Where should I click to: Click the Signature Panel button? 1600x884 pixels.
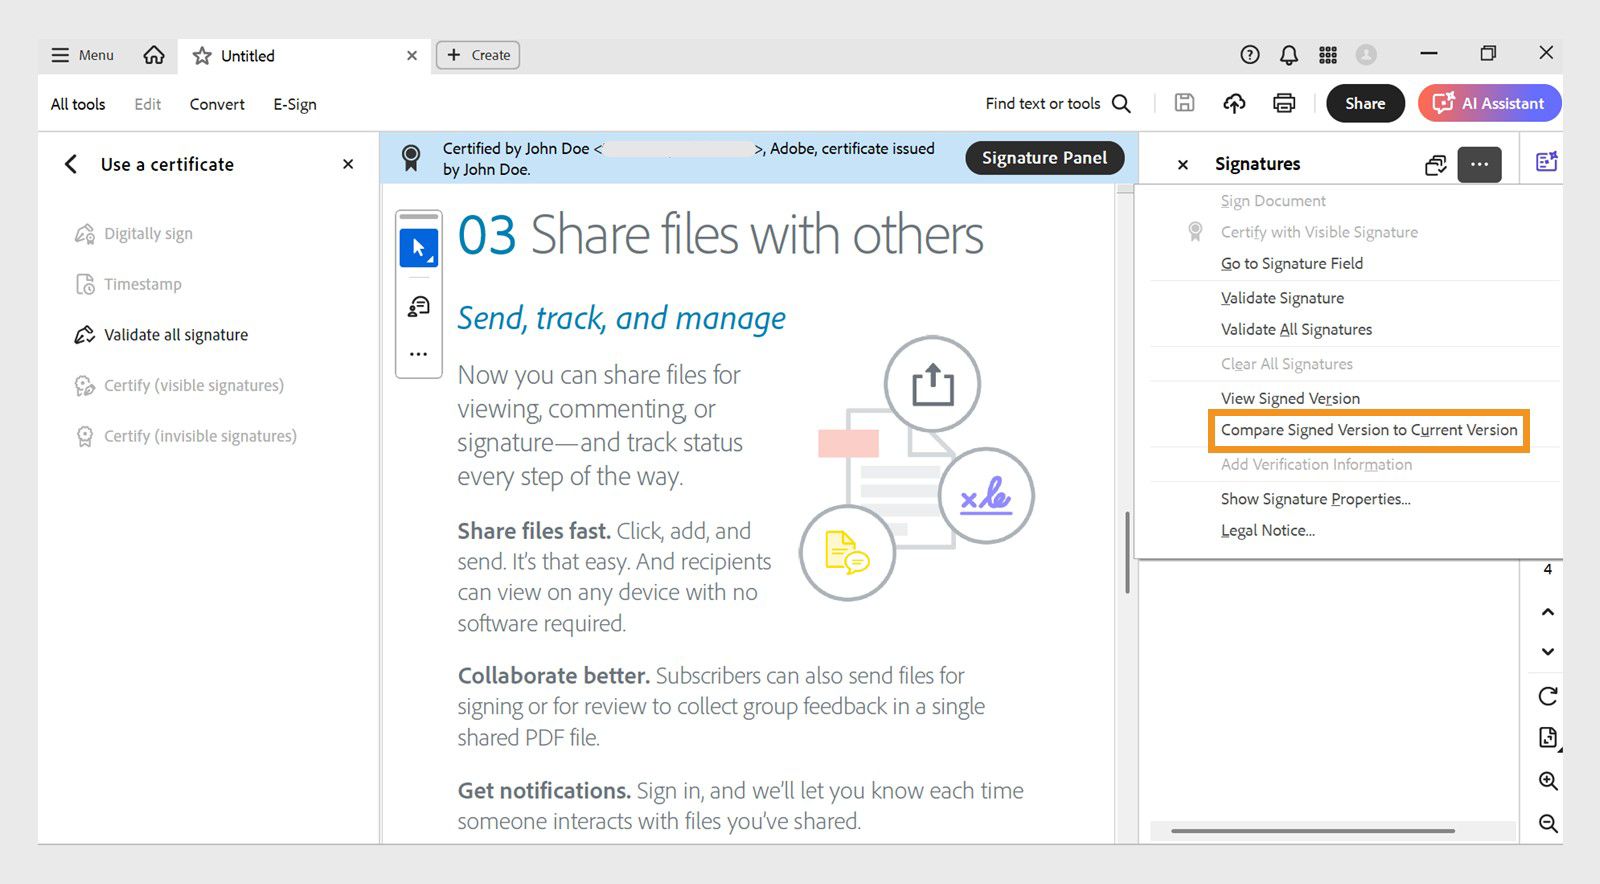(1044, 158)
